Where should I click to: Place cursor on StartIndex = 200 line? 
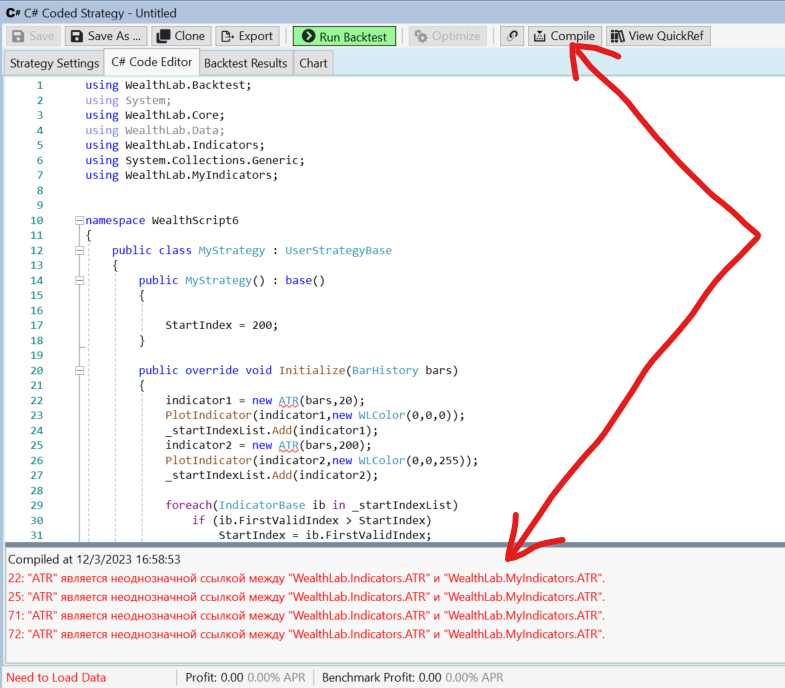coord(221,325)
